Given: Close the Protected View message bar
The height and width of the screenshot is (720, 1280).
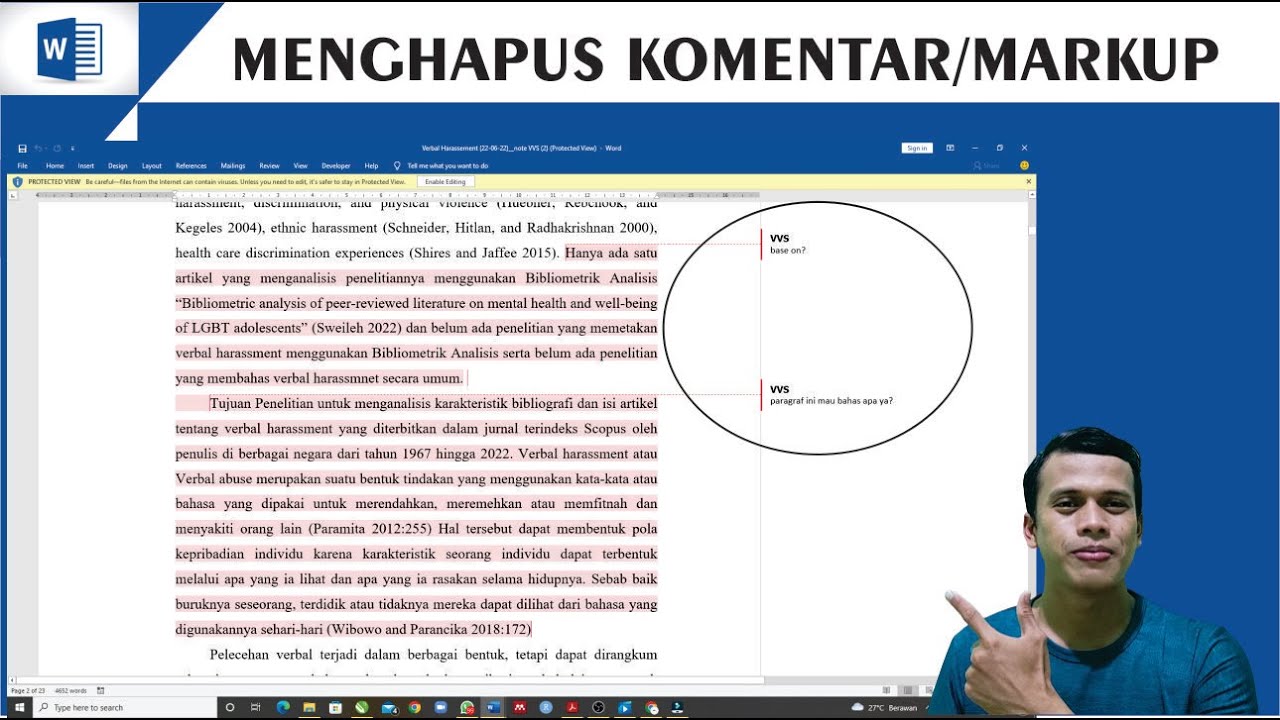Looking at the screenshot, I should click(1028, 182).
